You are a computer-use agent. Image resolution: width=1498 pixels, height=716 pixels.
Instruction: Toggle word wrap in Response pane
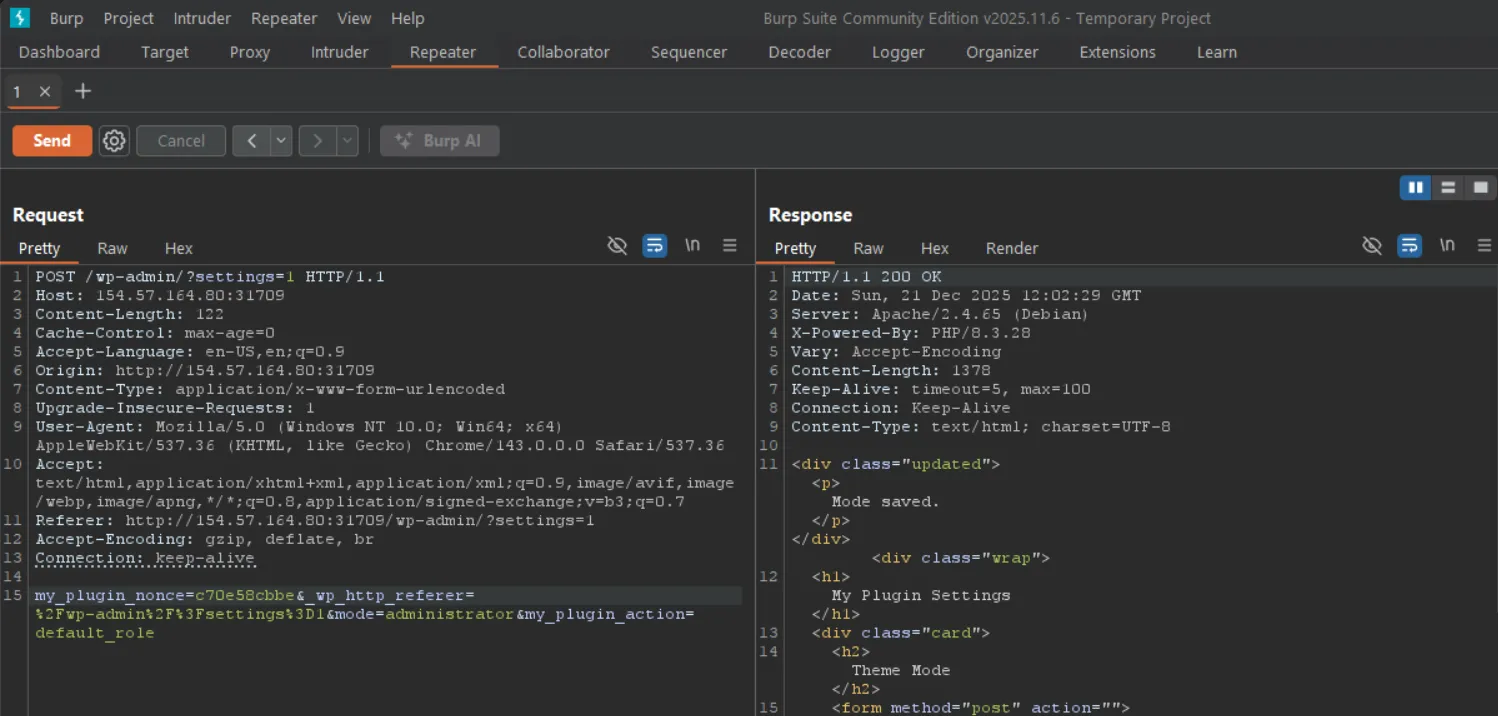pos(1410,245)
